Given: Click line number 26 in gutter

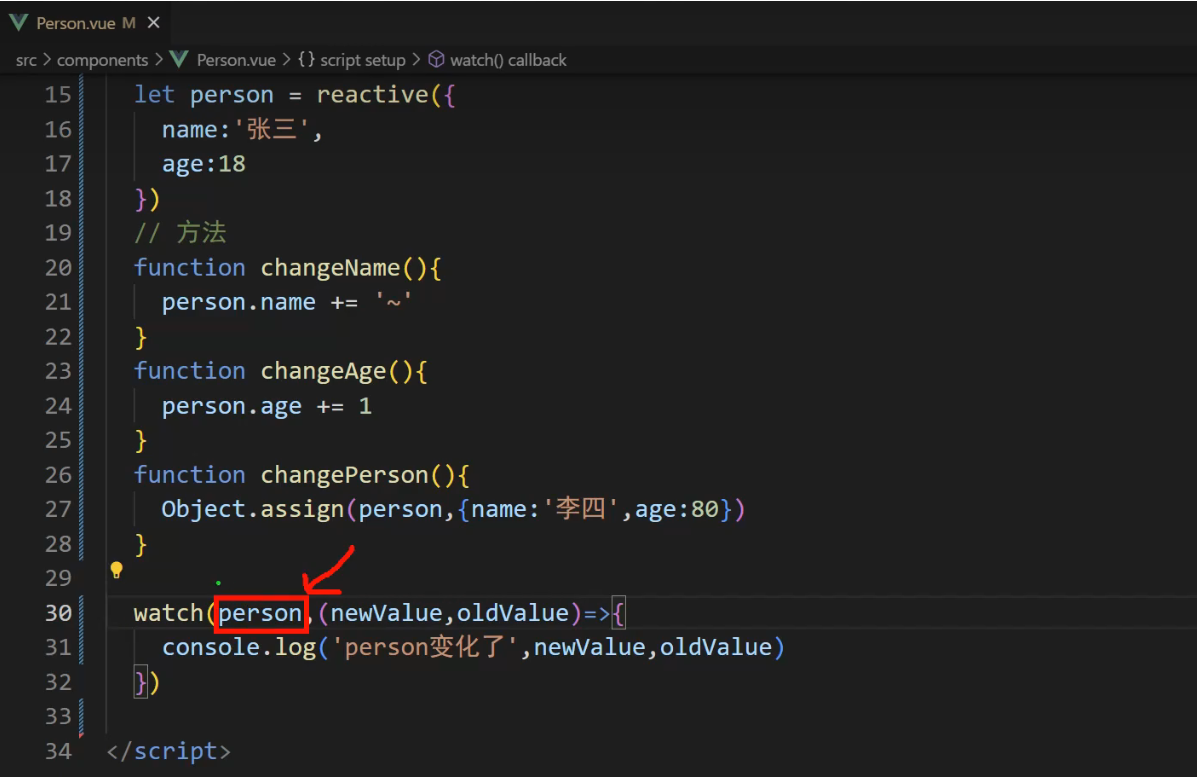Looking at the screenshot, I should pos(58,475).
